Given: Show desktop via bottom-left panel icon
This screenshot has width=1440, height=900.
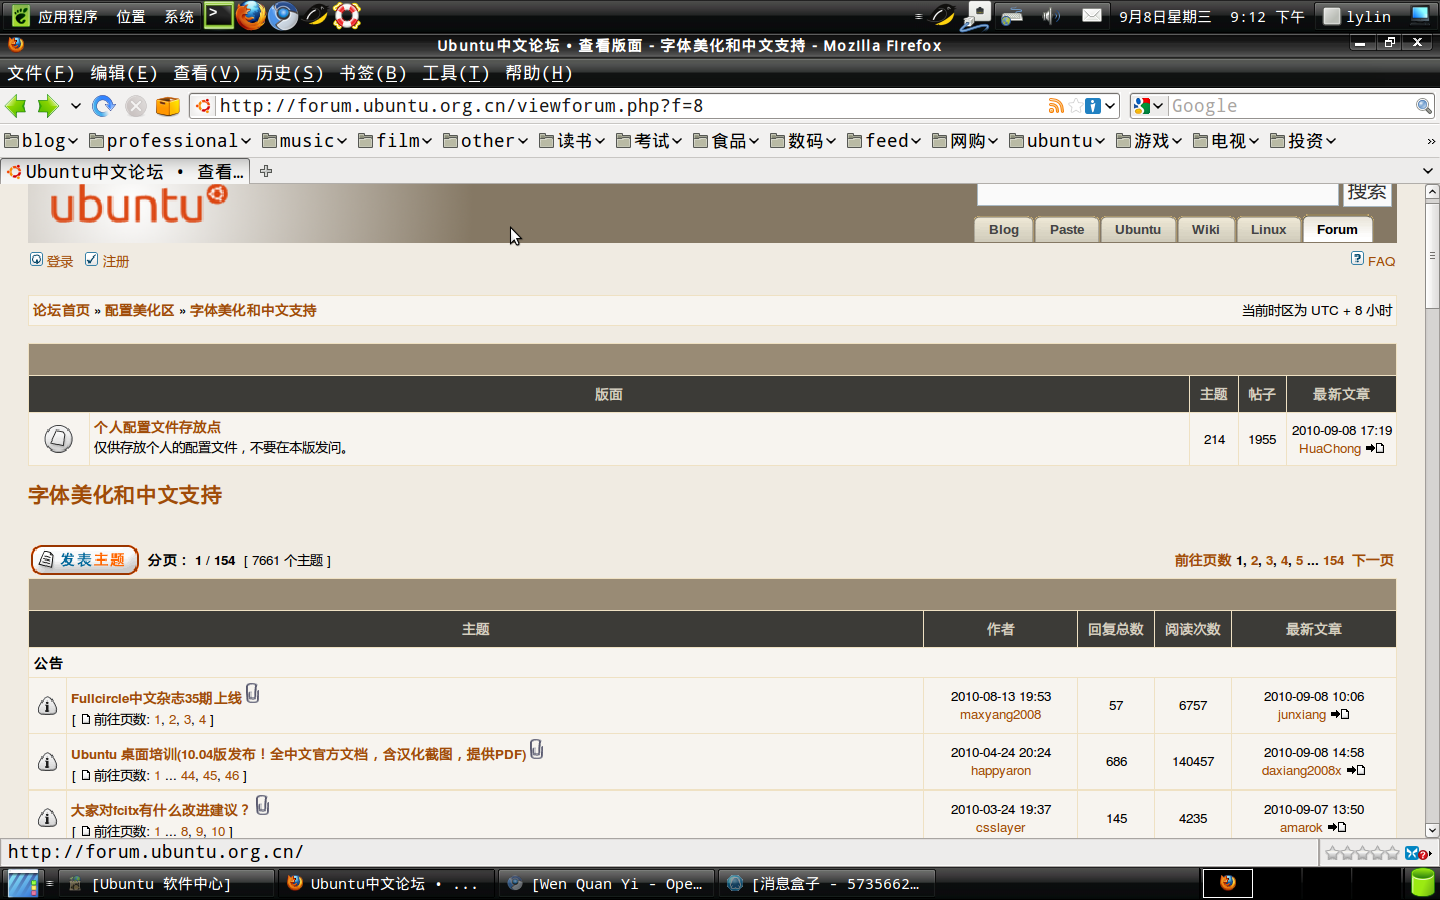Looking at the screenshot, I should tap(22, 884).
